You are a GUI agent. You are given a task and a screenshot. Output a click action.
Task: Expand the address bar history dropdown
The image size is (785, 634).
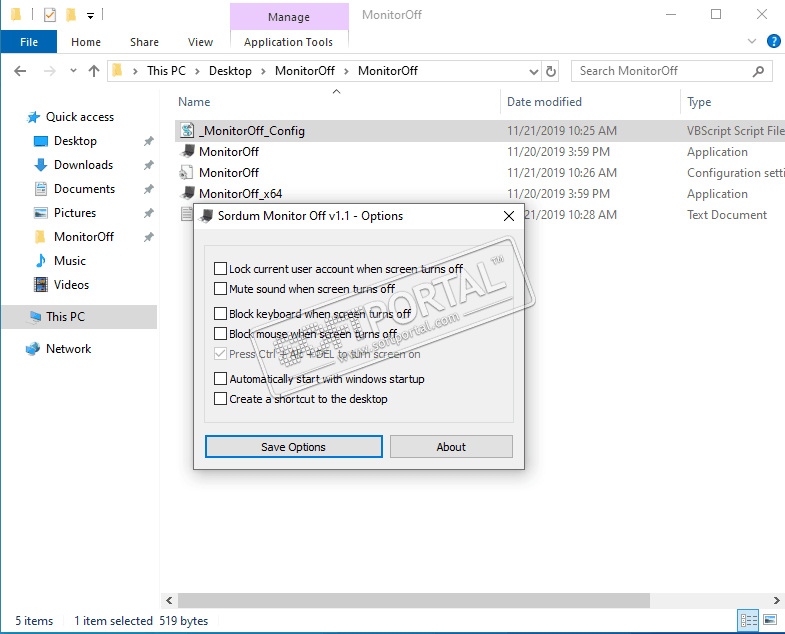[534, 72]
